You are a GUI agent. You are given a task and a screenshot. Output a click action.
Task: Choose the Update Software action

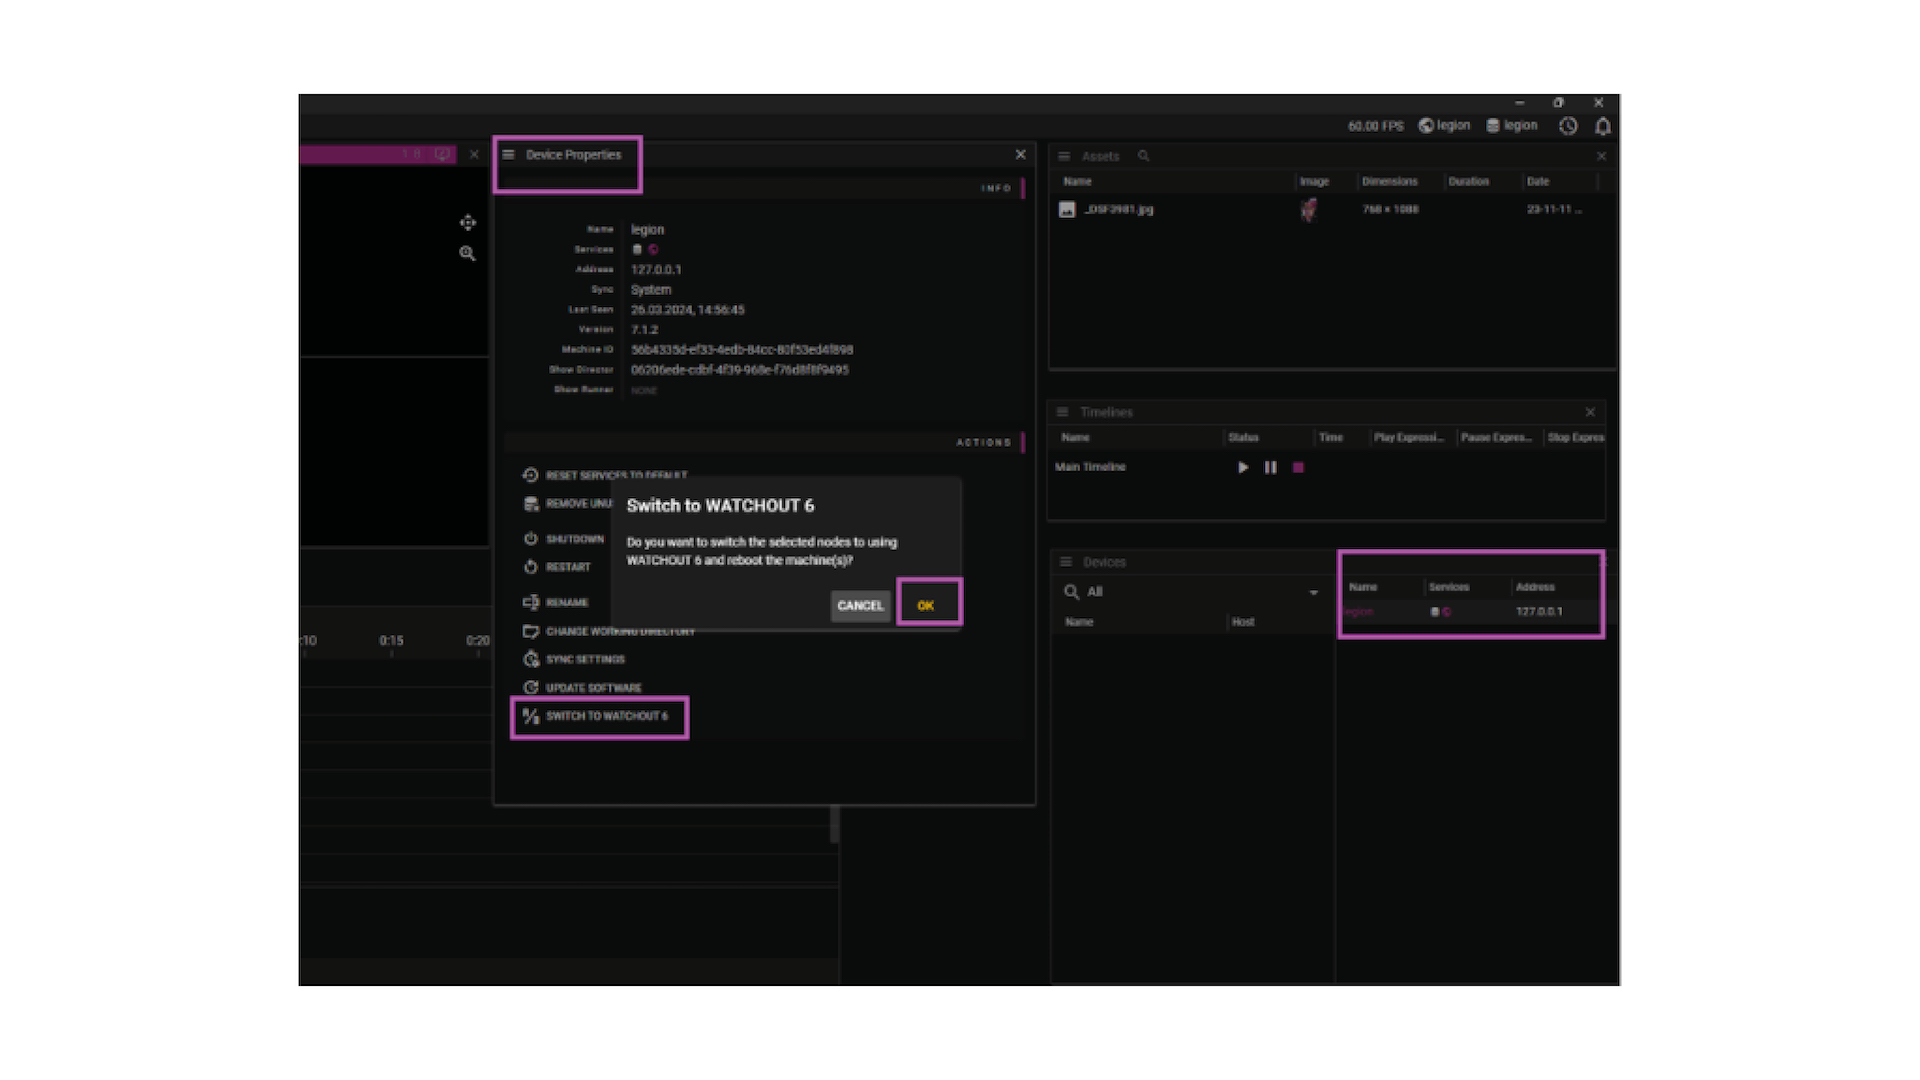click(x=593, y=688)
